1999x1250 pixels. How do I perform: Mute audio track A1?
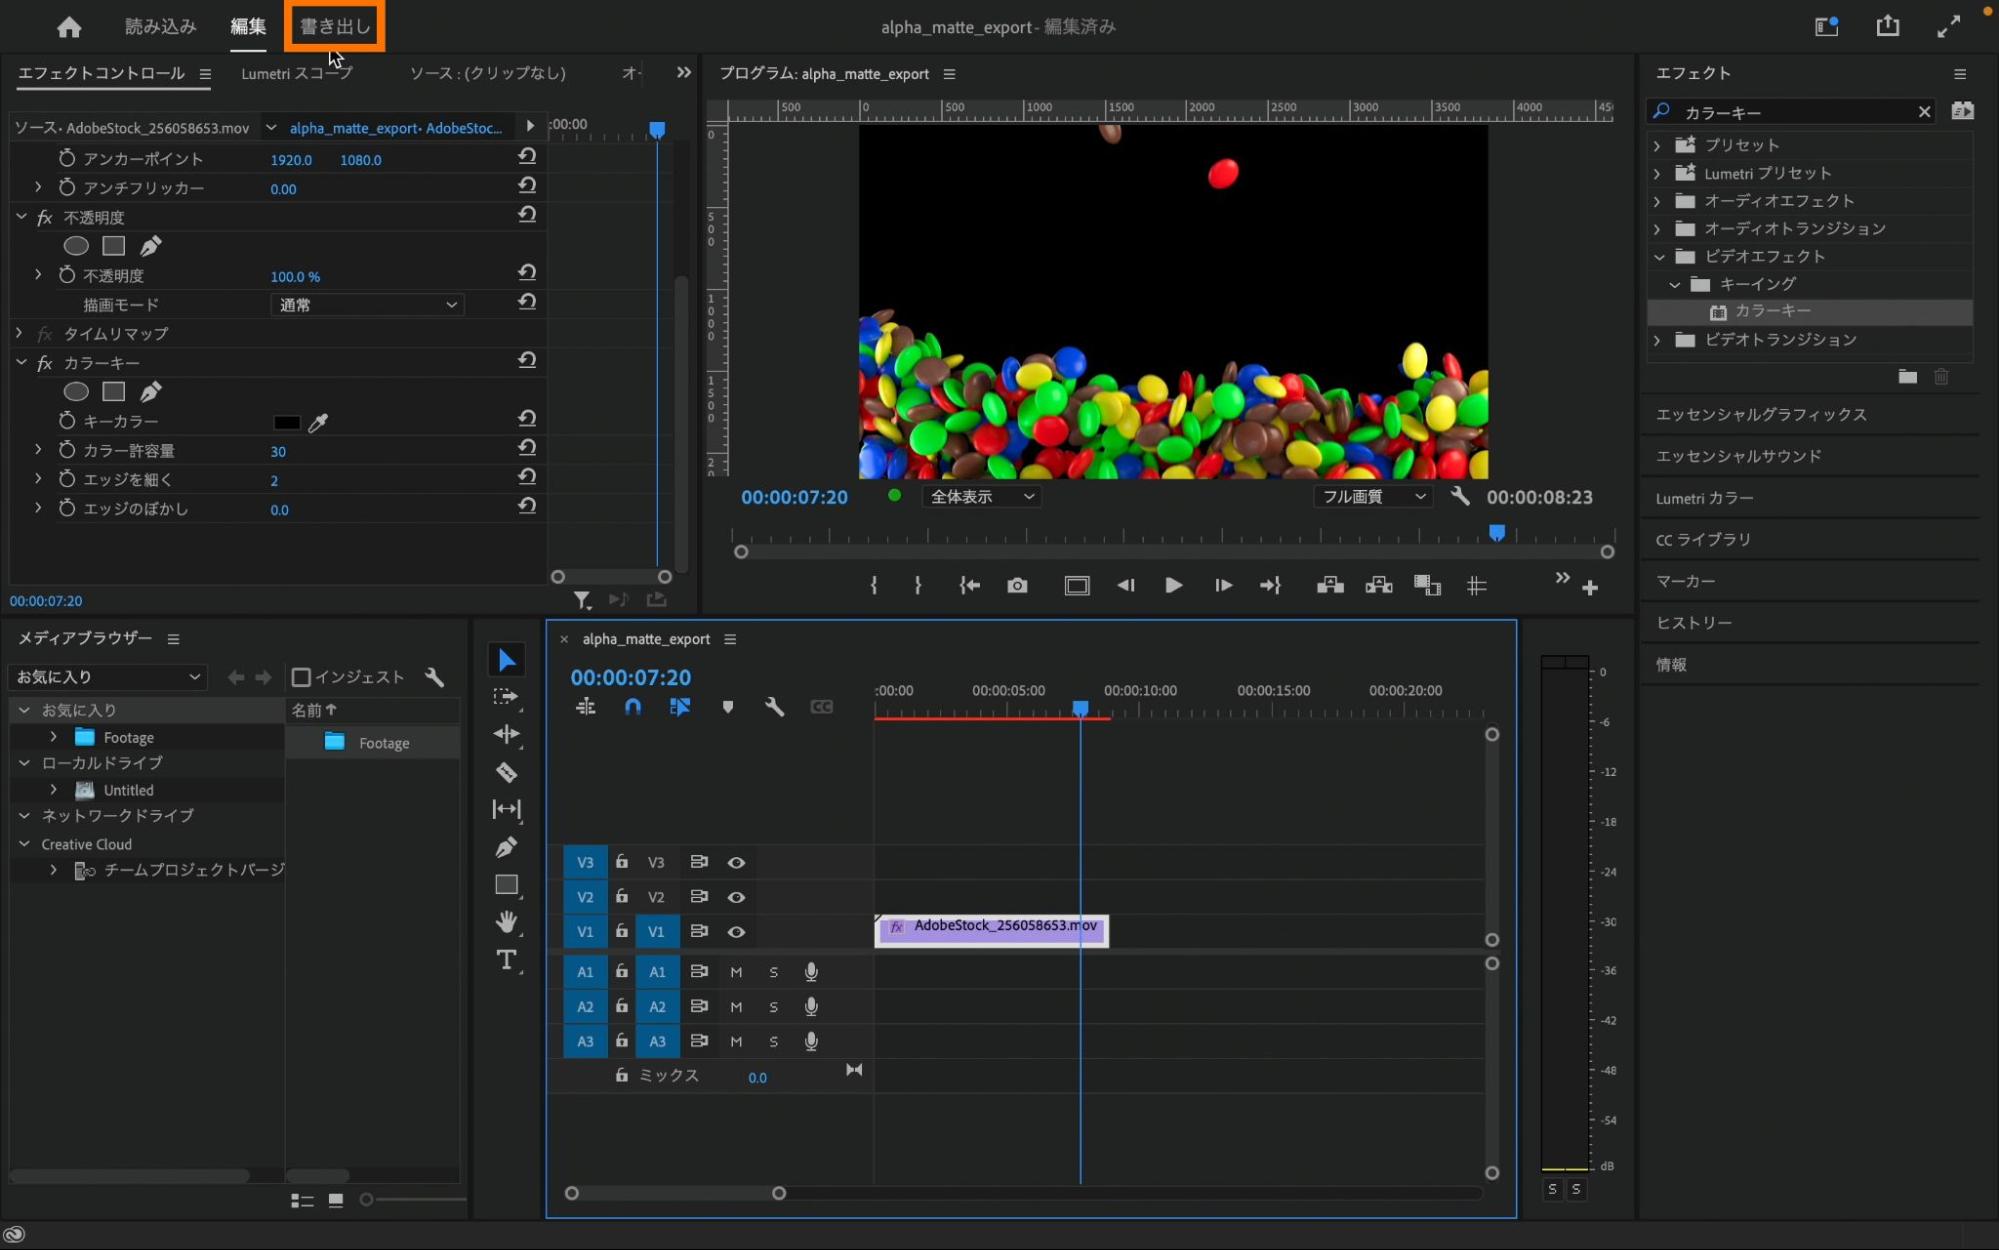coord(736,972)
